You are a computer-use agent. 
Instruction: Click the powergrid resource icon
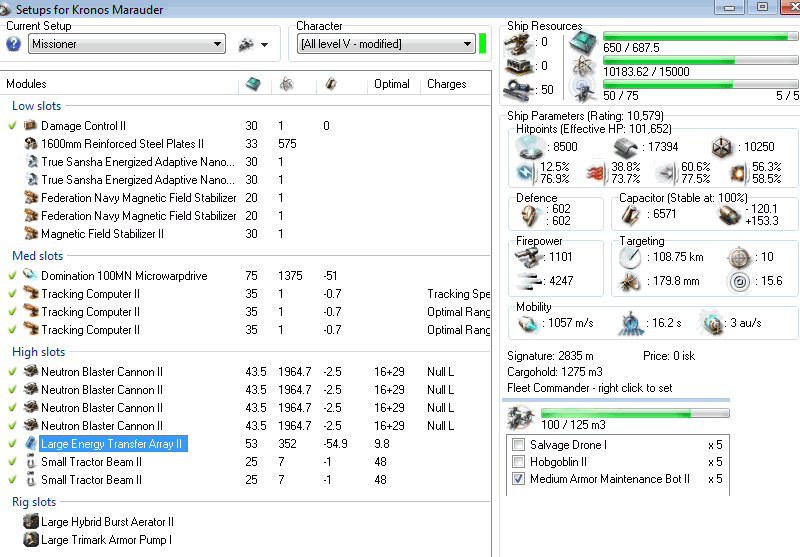(x=583, y=66)
